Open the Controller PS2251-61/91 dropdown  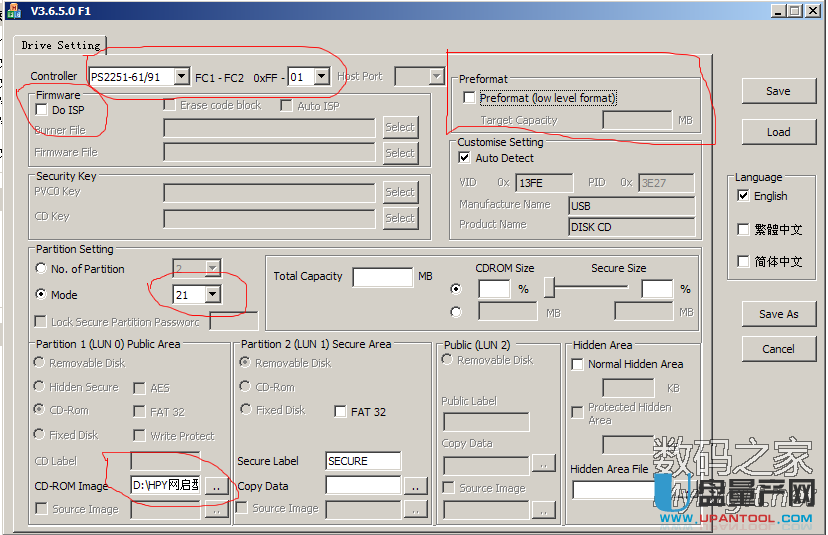pos(181,77)
